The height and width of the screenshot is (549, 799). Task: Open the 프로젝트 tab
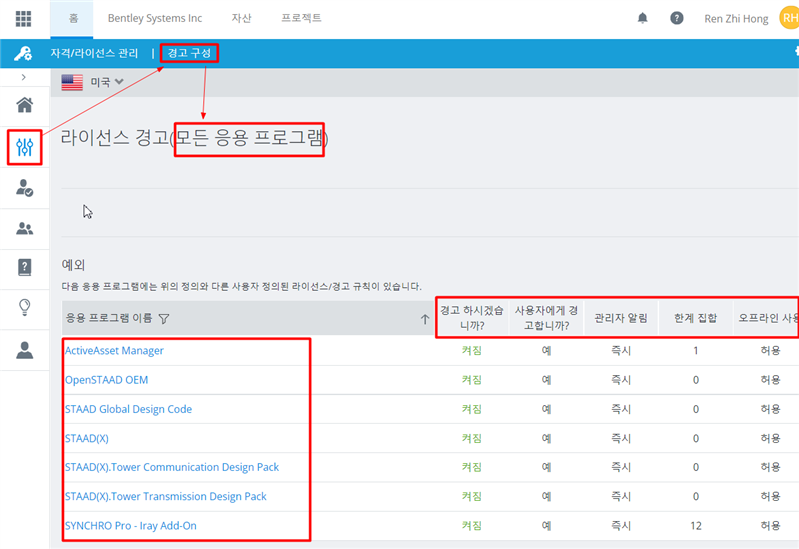click(x=301, y=18)
